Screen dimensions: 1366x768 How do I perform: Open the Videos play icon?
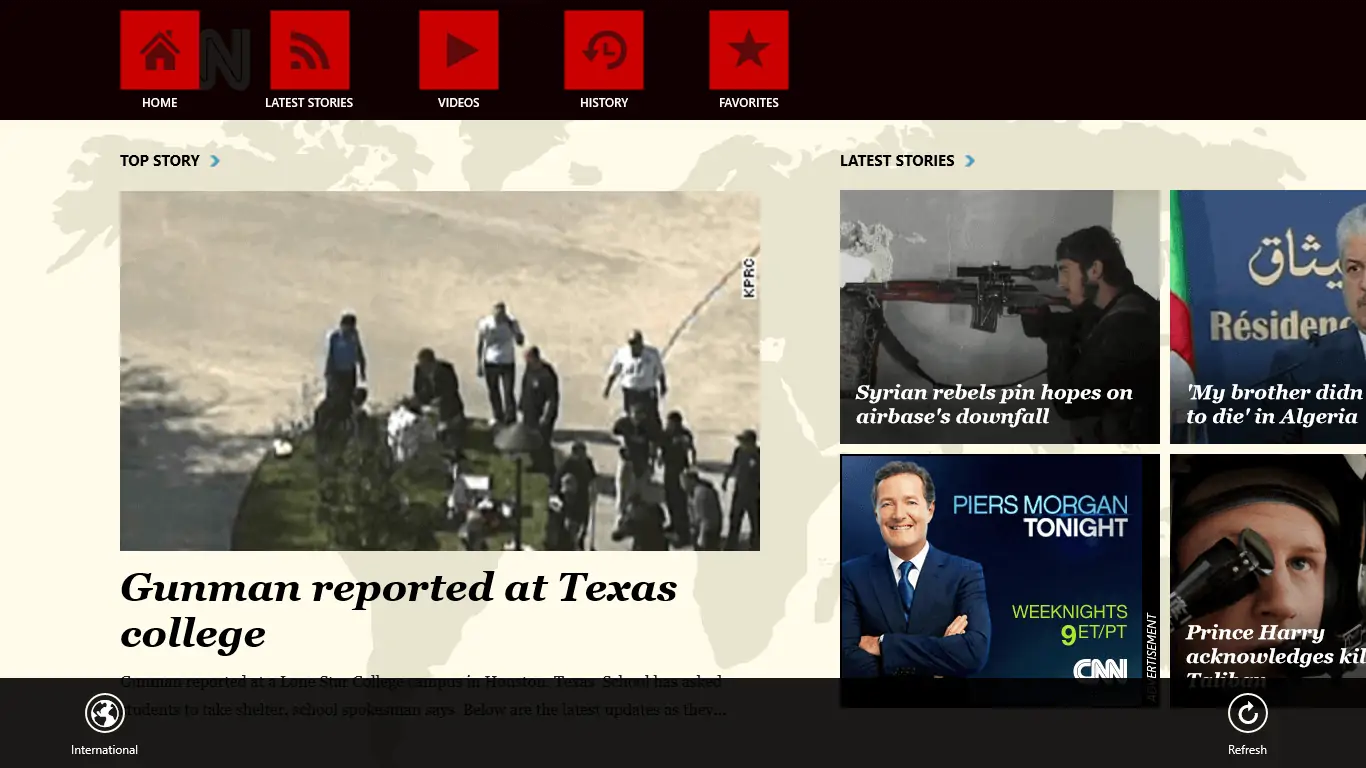(x=459, y=50)
